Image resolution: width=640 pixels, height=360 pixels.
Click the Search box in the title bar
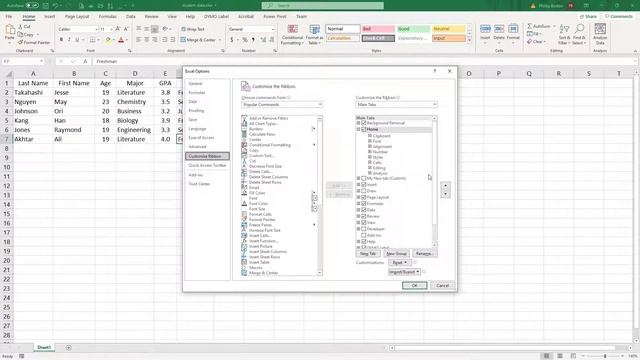[322, 5]
